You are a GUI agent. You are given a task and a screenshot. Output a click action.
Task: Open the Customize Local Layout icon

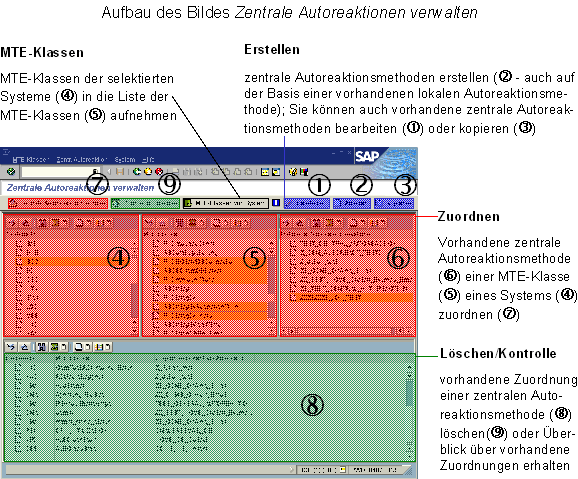point(304,172)
